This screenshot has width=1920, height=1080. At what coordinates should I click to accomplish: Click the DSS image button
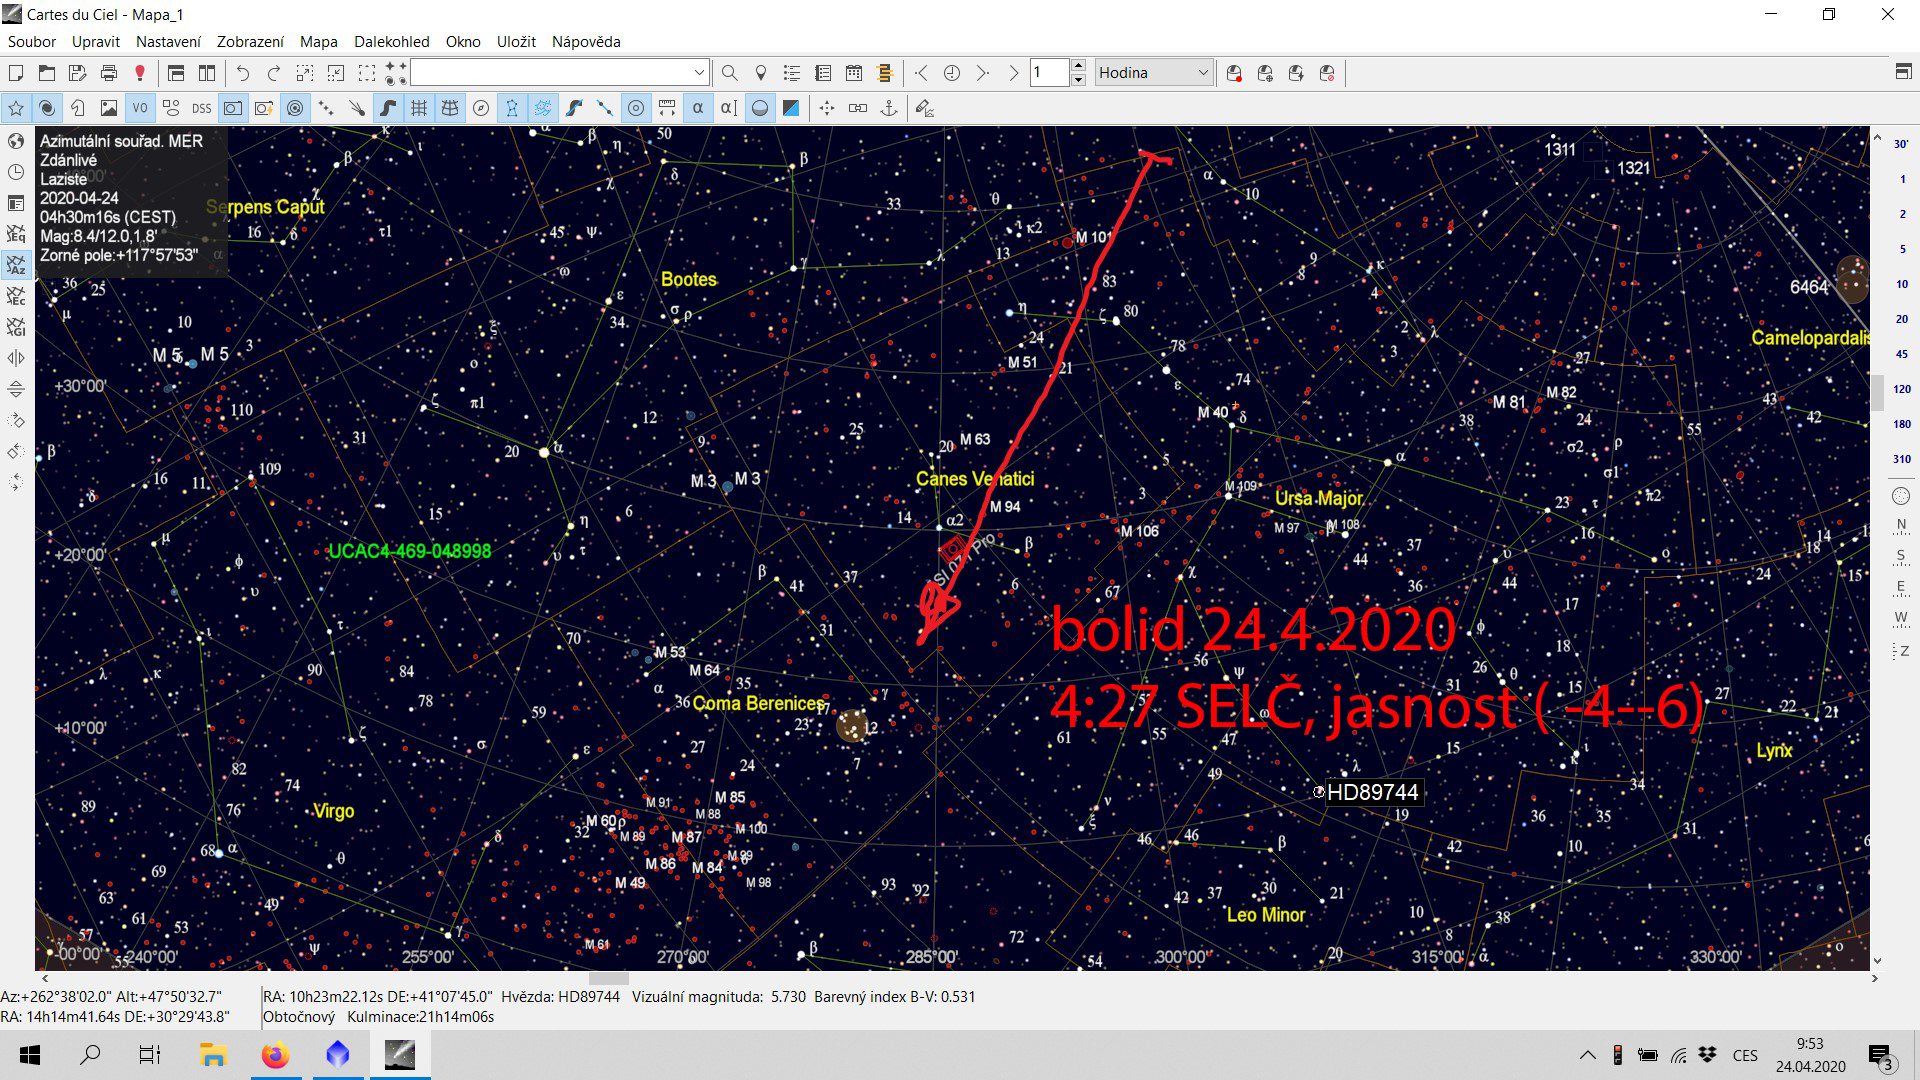click(x=202, y=108)
